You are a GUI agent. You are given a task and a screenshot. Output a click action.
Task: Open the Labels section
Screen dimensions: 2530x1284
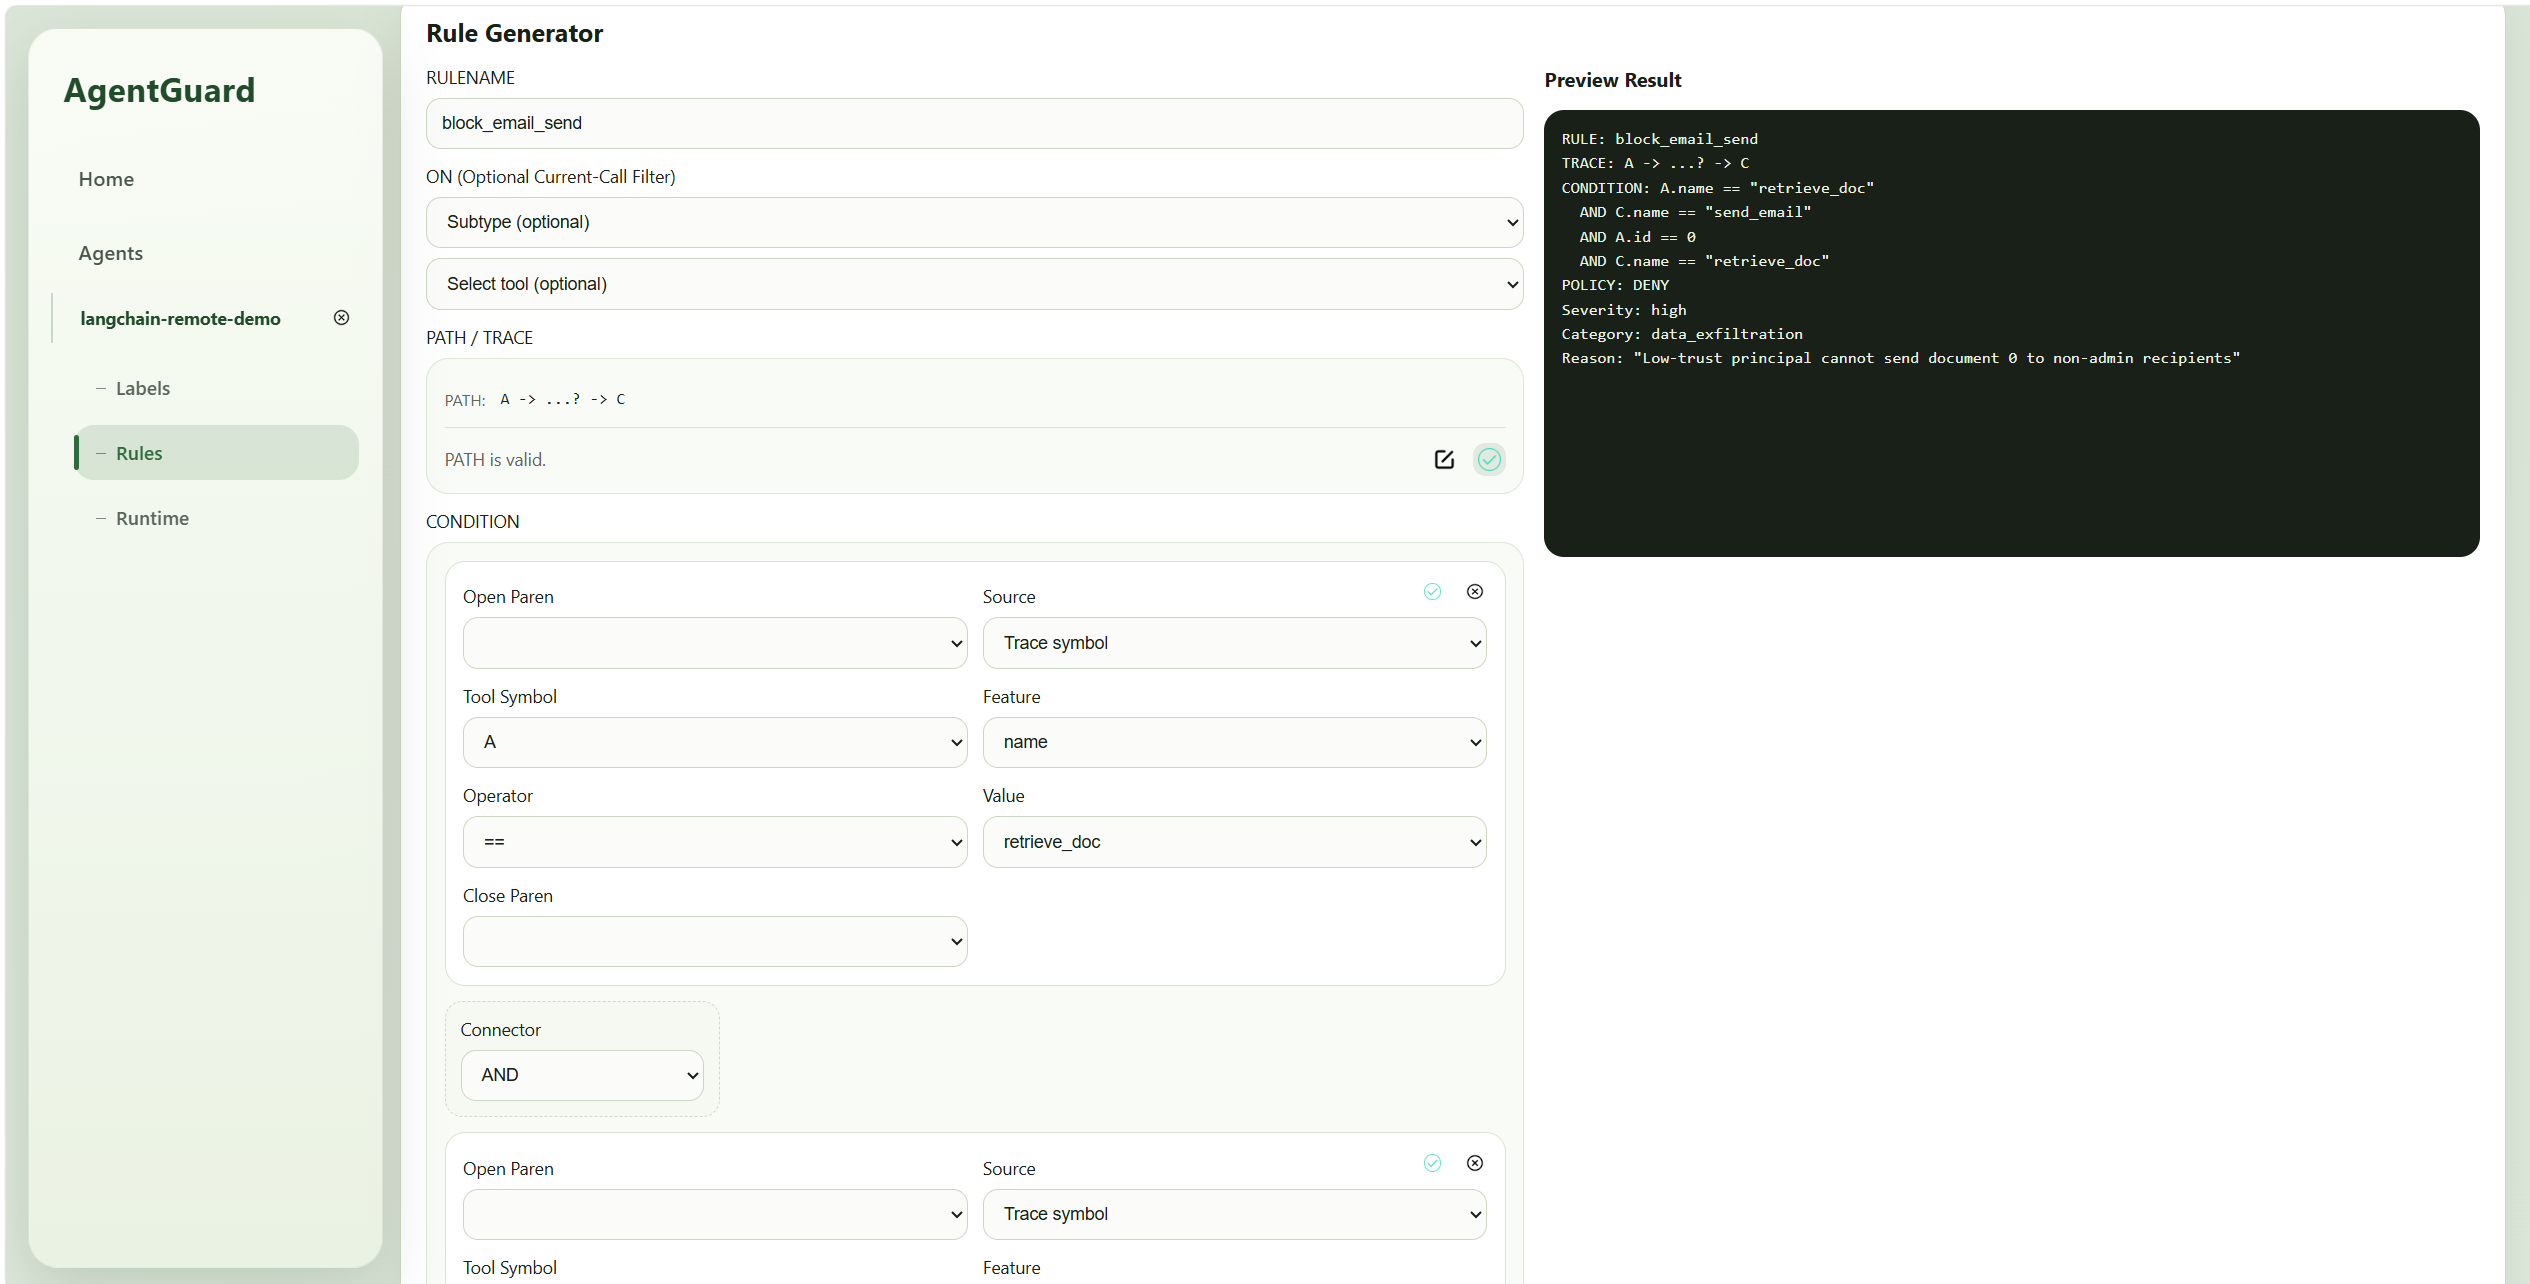(142, 388)
